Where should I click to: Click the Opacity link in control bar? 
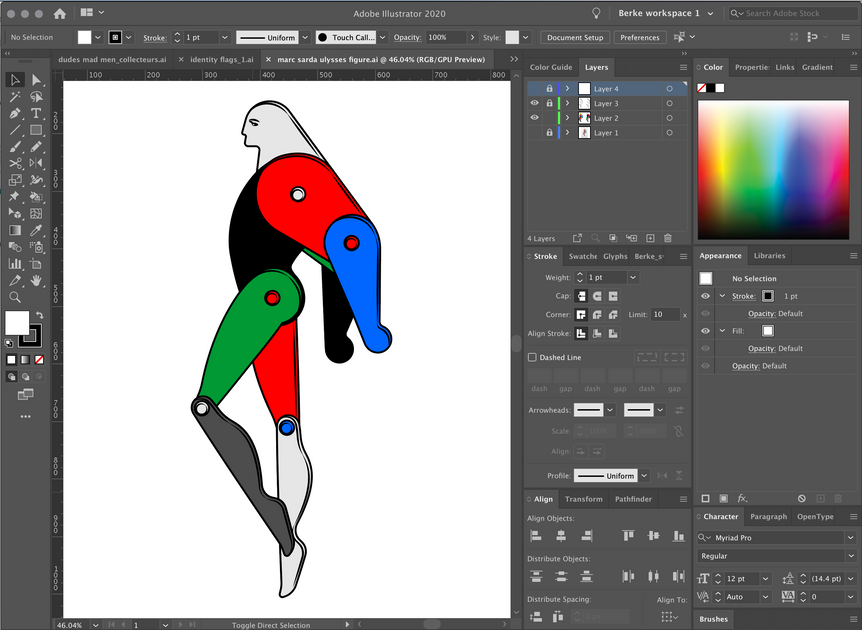pos(407,37)
